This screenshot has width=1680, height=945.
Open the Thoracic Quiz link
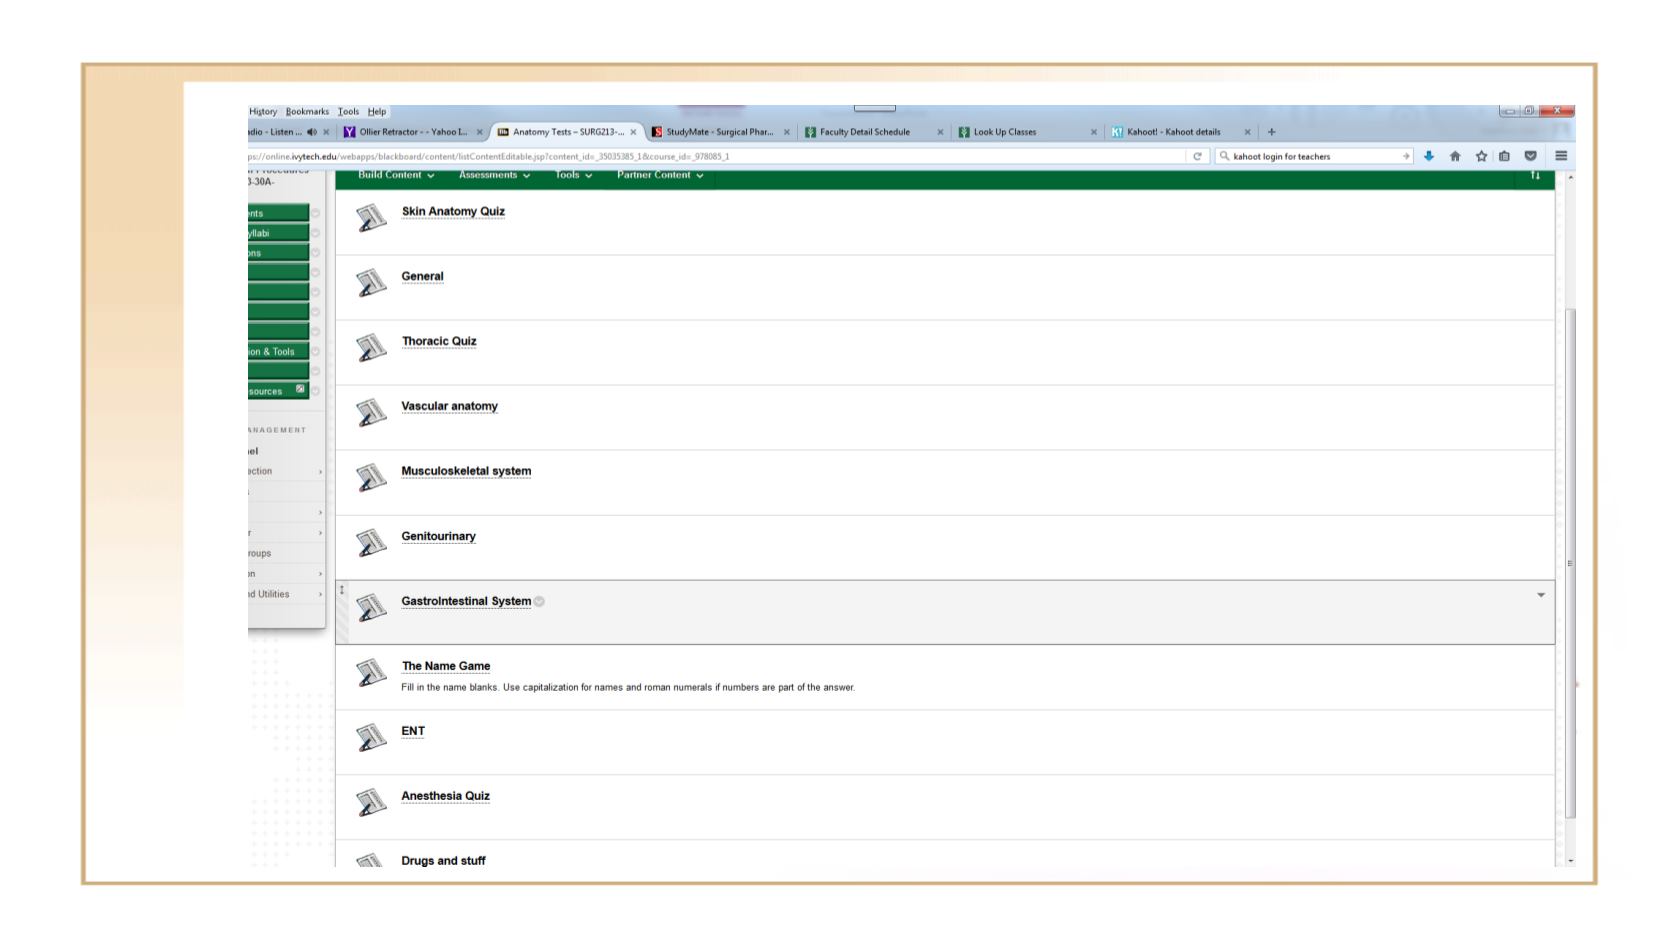pyautogui.click(x=439, y=342)
